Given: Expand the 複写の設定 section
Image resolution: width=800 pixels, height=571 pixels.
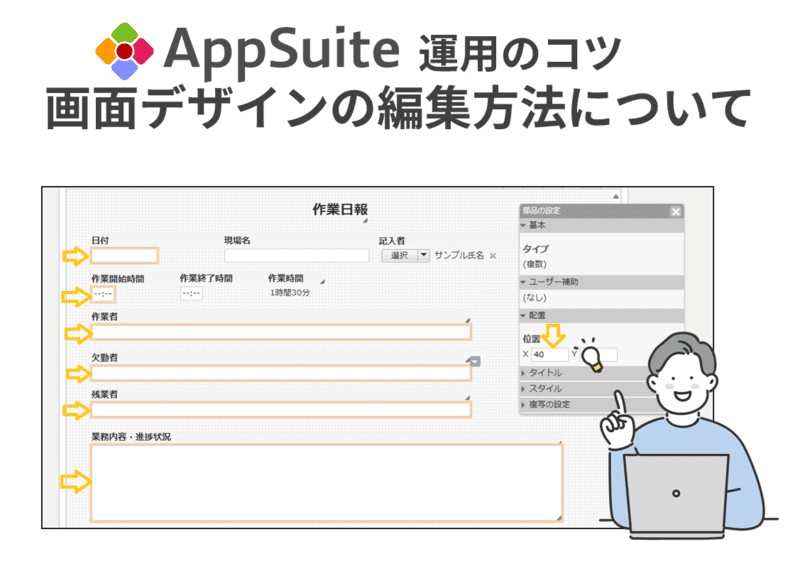Looking at the screenshot, I should (x=584, y=405).
